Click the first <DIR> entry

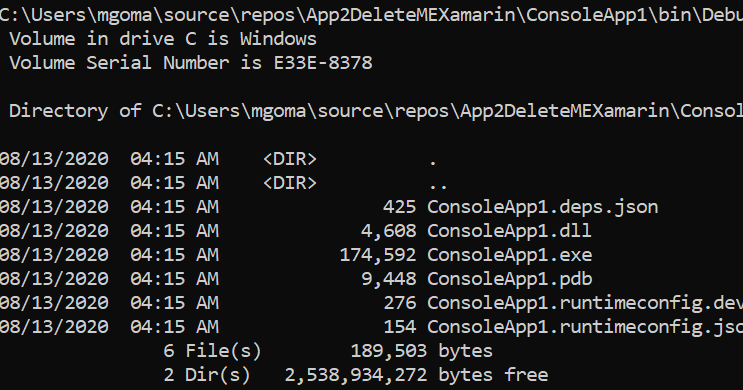pyautogui.click(x=290, y=159)
